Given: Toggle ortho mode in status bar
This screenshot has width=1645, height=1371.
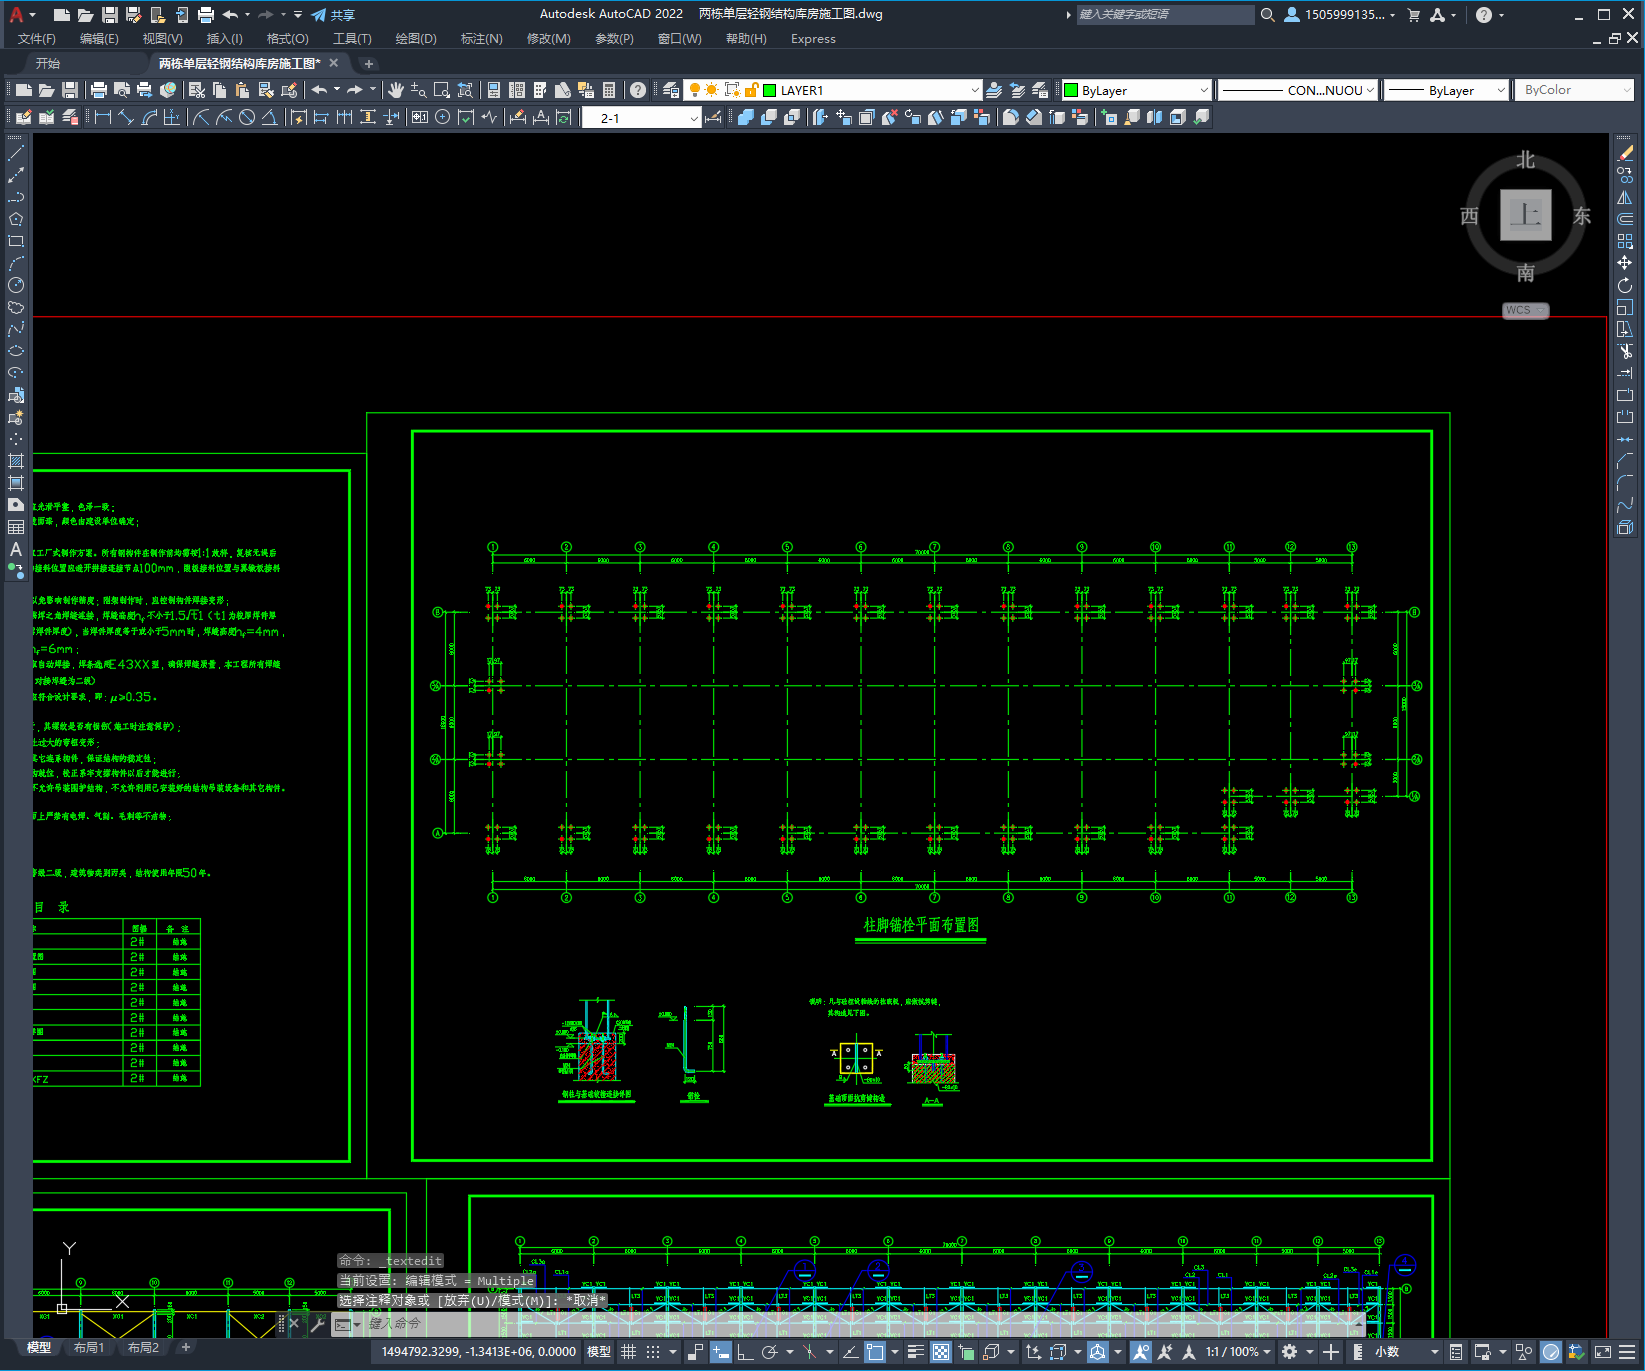Looking at the screenshot, I should click(x=745, y=1352).
